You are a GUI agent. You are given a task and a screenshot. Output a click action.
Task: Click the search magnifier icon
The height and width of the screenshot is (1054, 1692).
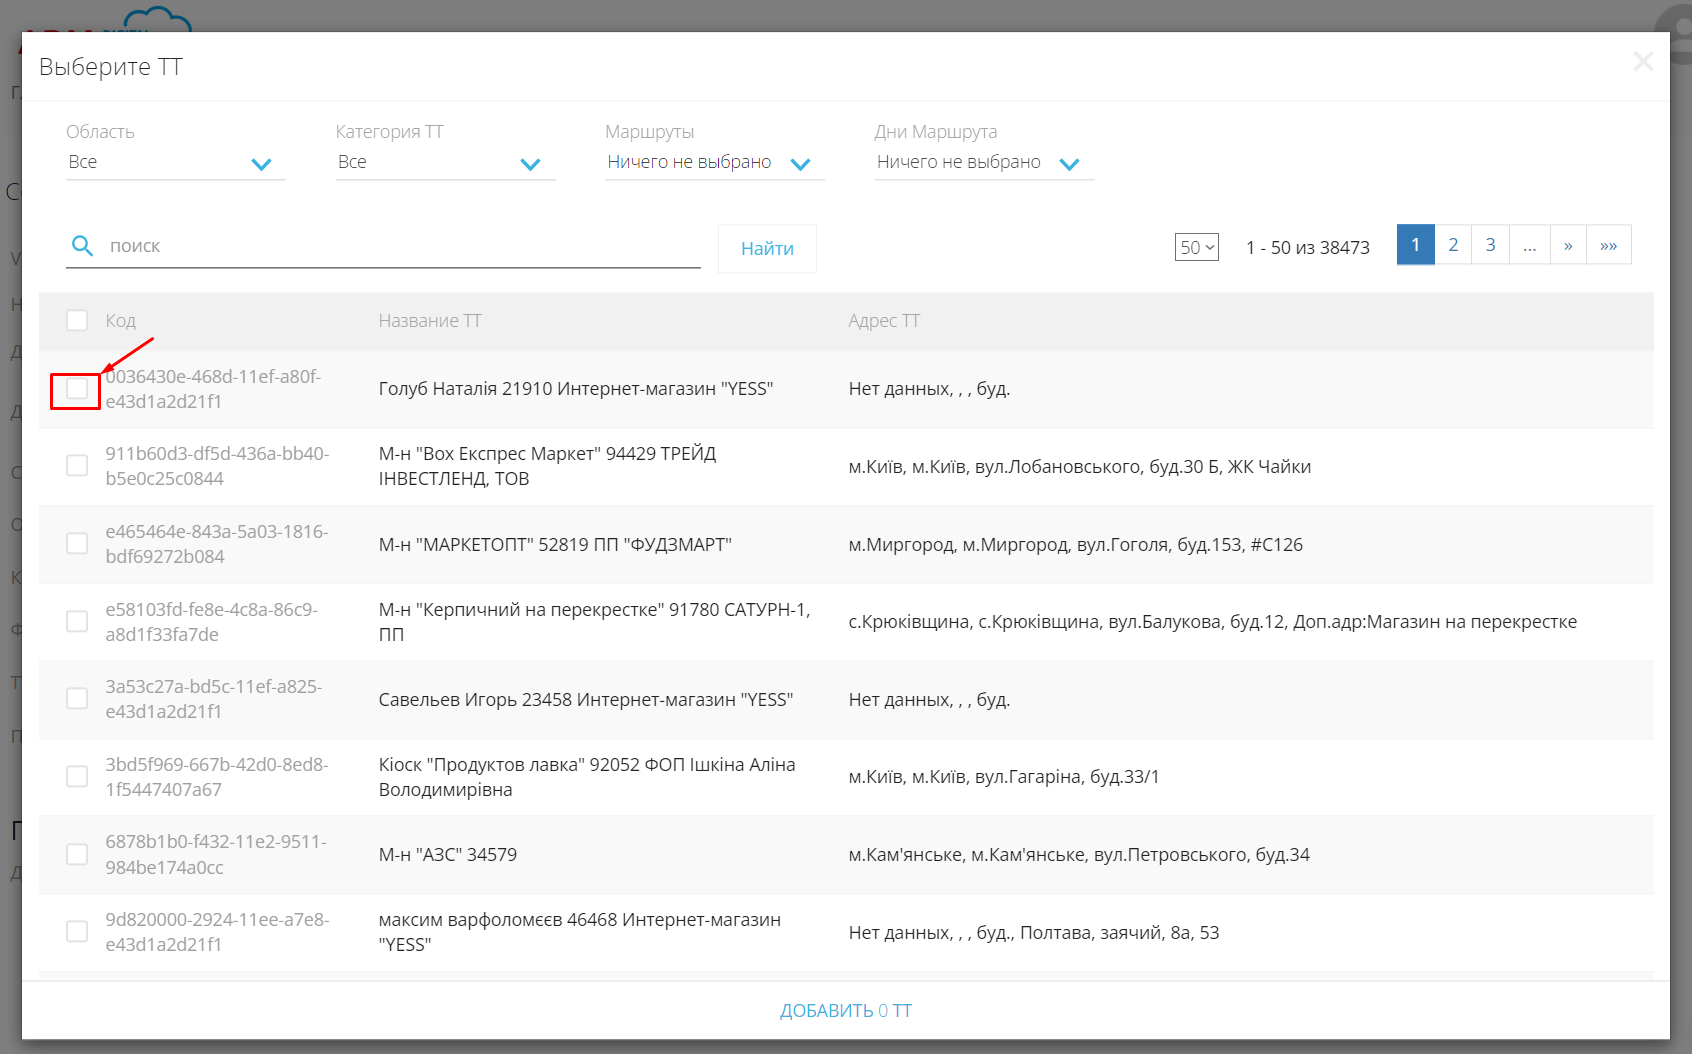(82, 245)
